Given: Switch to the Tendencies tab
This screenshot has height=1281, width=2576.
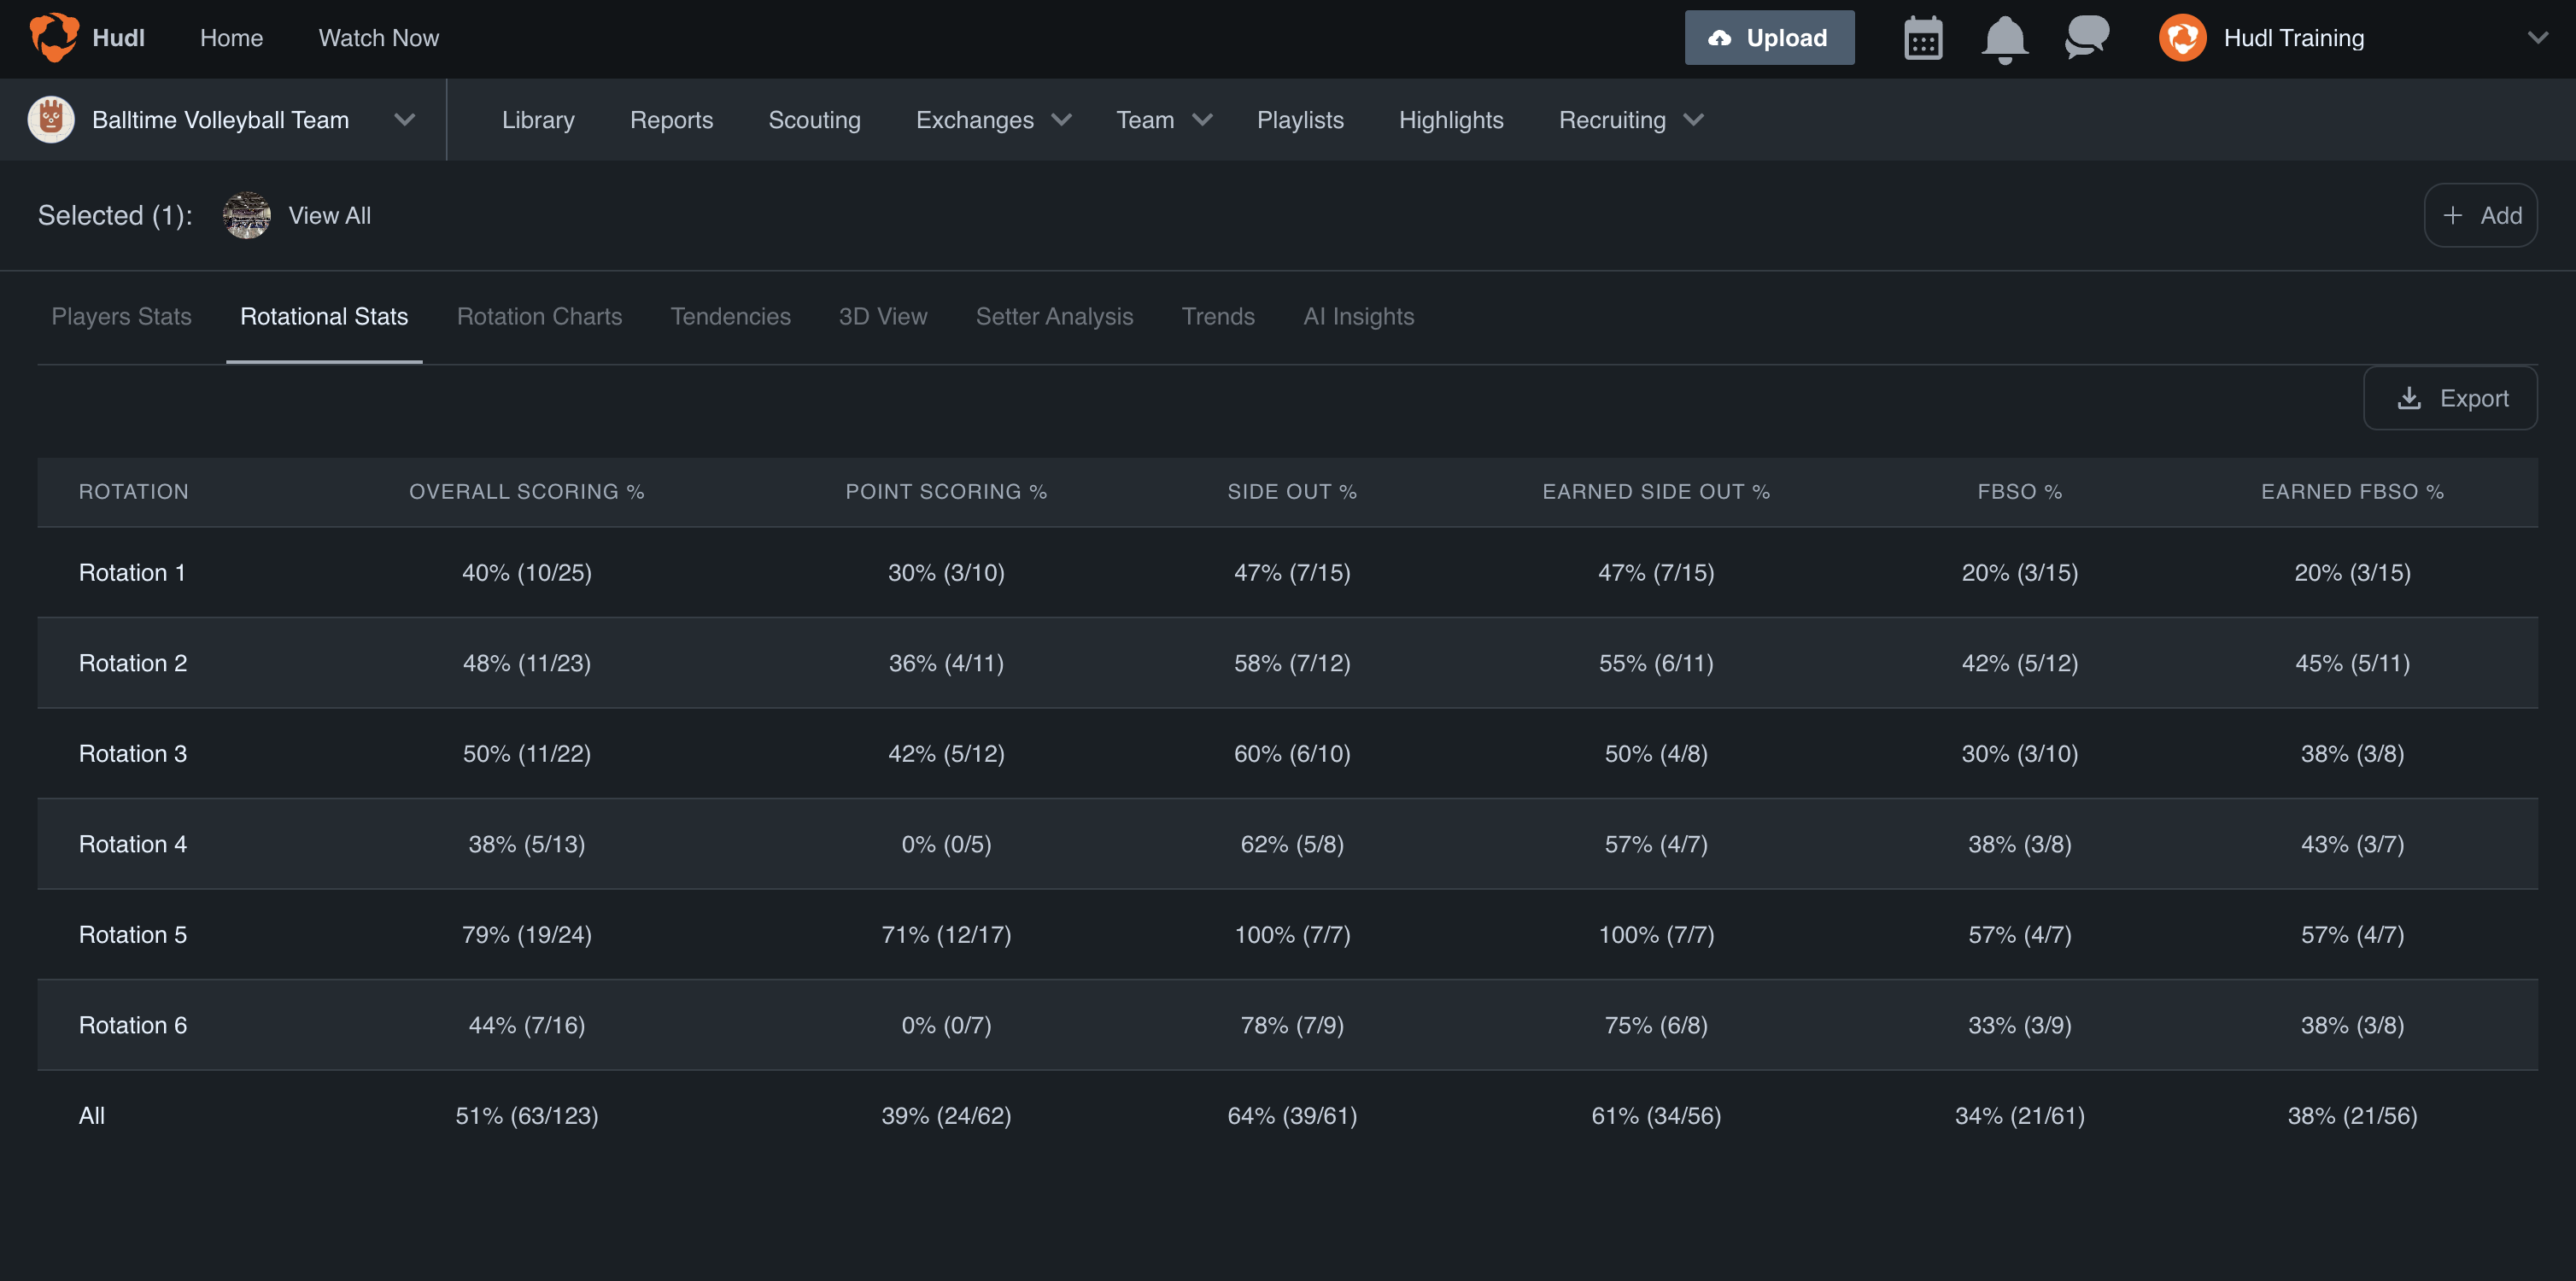Looking at the screenshot, I should click(730, 316).
